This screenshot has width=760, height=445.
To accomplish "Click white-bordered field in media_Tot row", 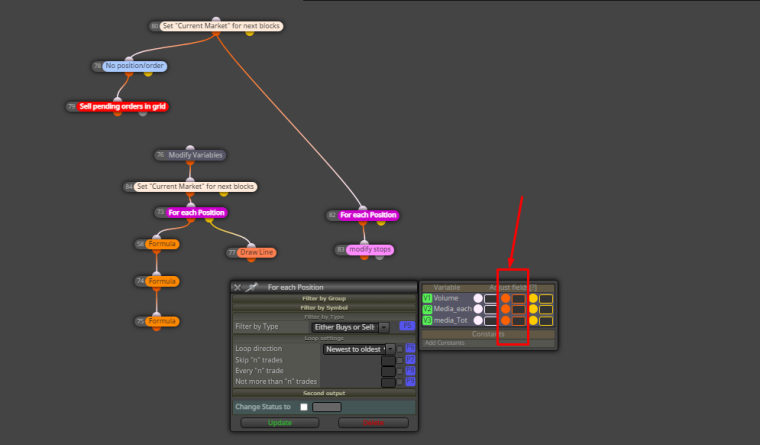I will (x=491, y=321).
